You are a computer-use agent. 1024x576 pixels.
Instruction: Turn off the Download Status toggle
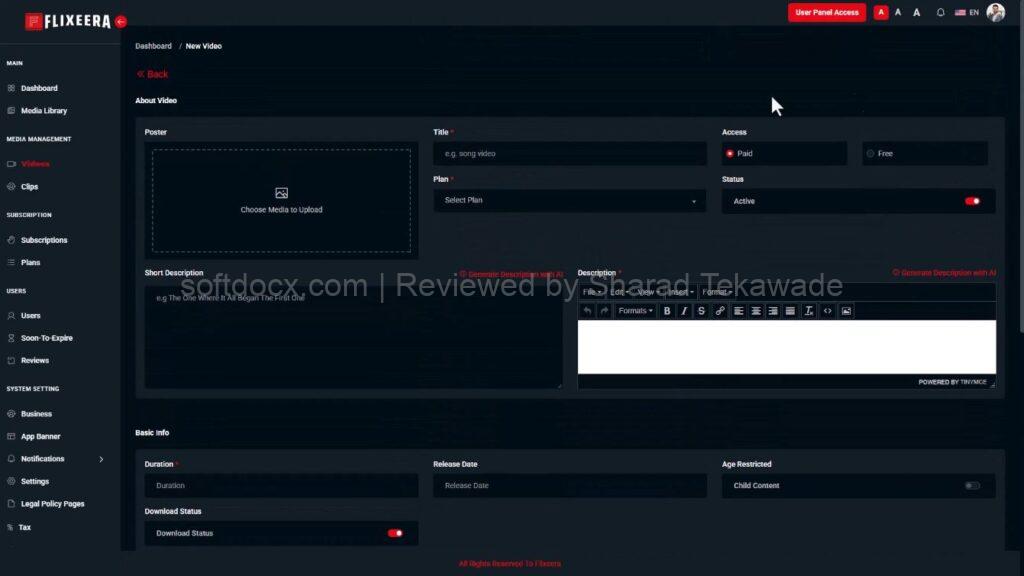point(395,533)
